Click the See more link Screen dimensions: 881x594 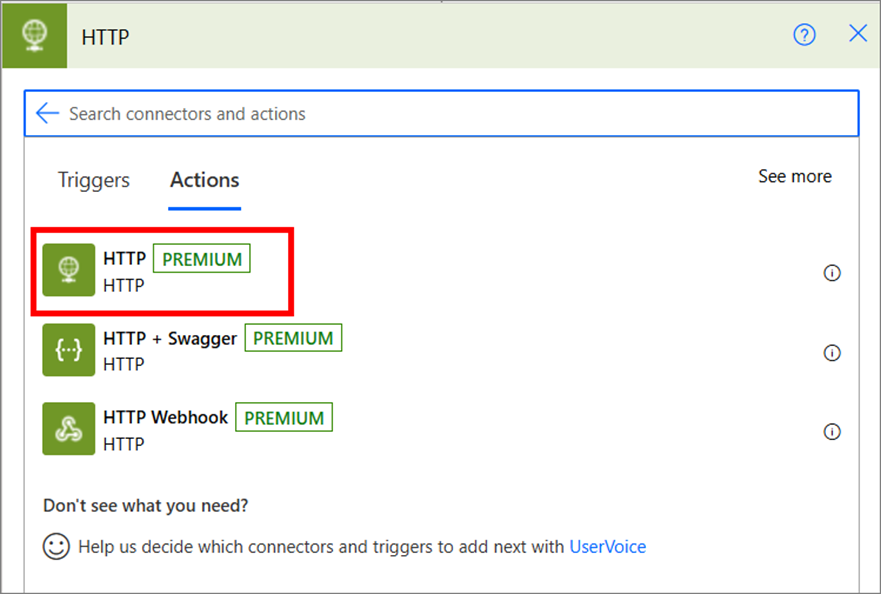[794, 176]
